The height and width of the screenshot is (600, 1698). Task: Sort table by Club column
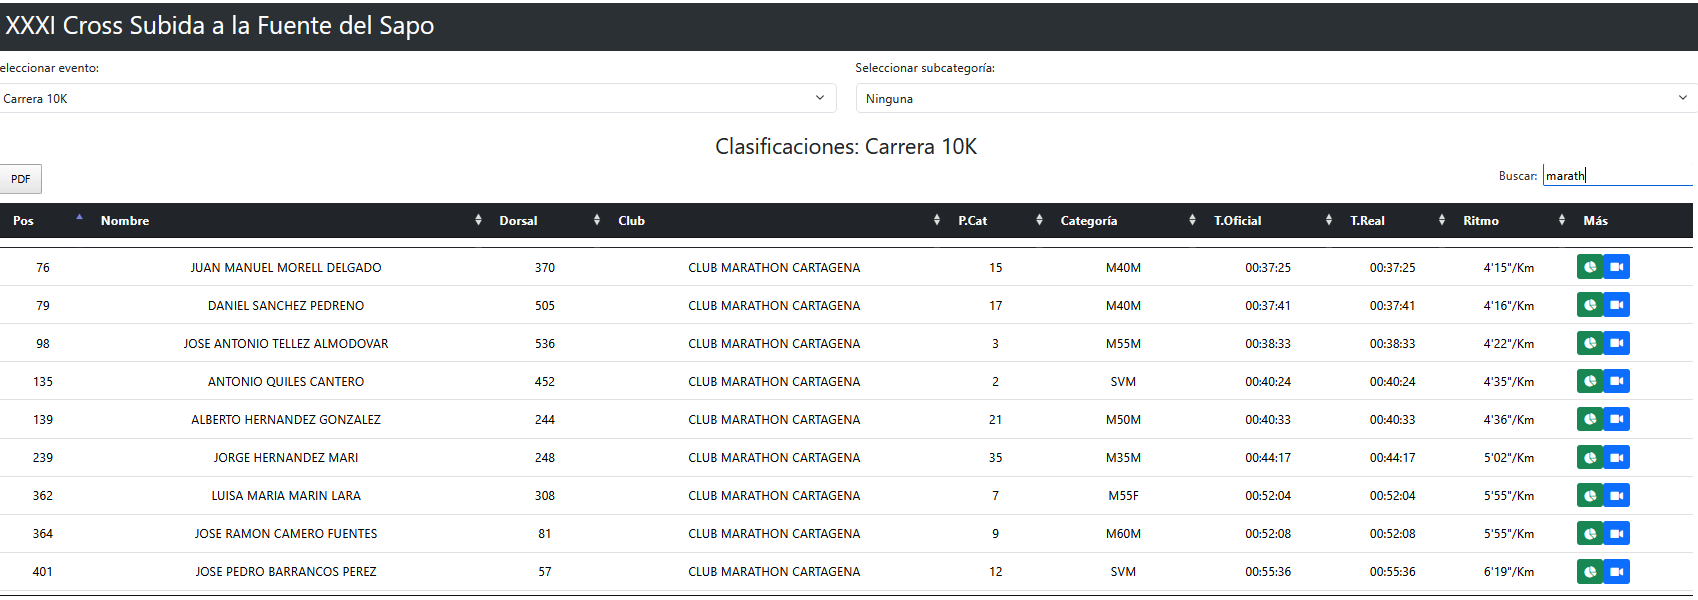click(776, 221)
